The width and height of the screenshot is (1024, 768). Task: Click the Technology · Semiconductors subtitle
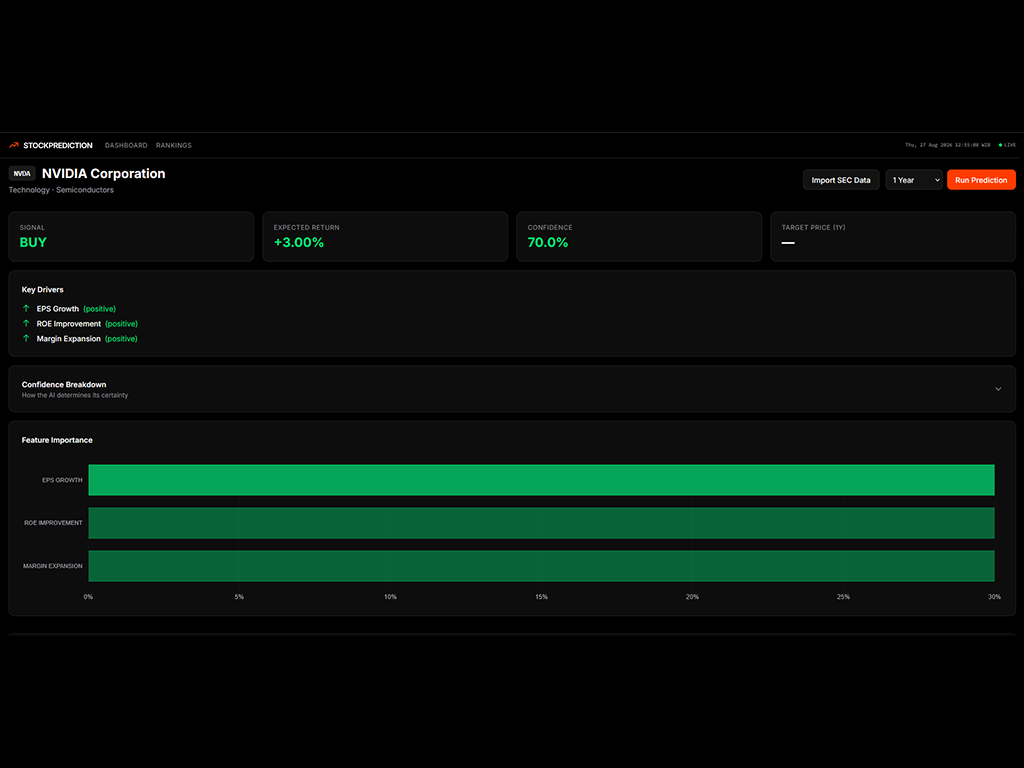pos(61,190)
